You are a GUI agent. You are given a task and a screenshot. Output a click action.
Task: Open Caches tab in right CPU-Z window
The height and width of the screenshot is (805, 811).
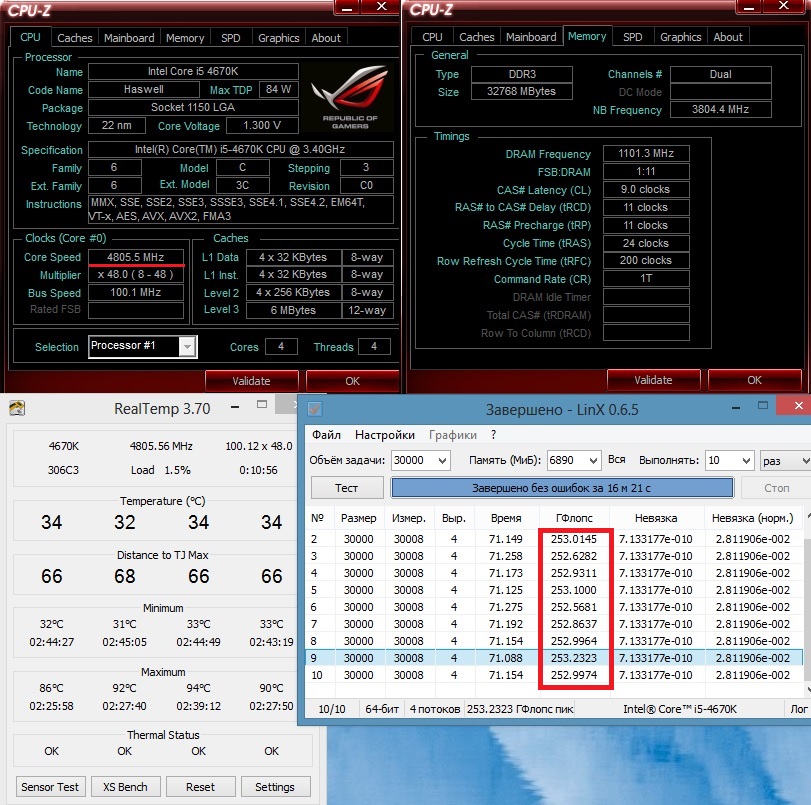pyautogui.click(x=476, y=37)
